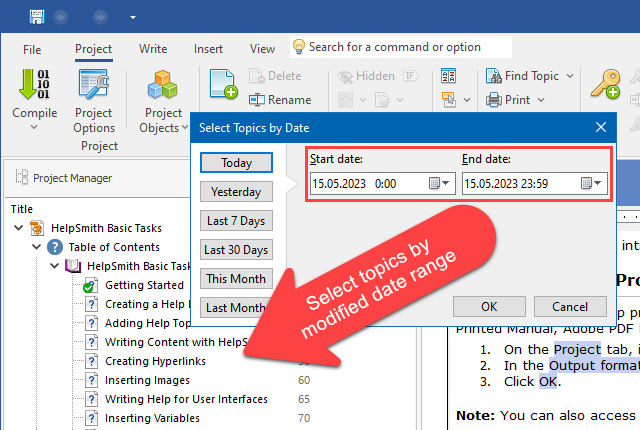
Task: Open the quick access toolbar customize arrow
Action: pos(133,18)
